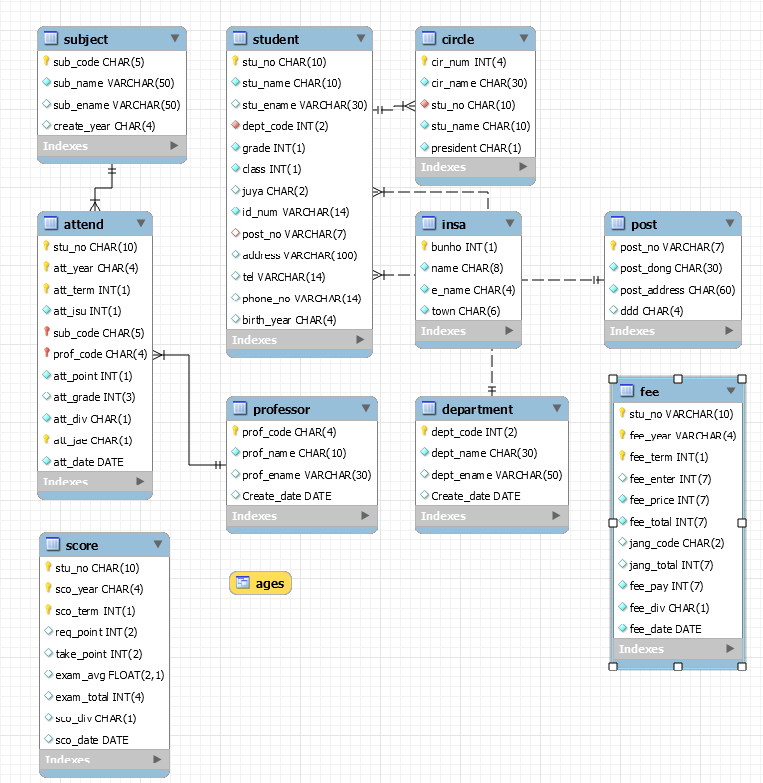Image resolution: width=763 pixels, height=783 pixels.
Task: Expand Indexes section of department table
Action: (x=556, y=515)
